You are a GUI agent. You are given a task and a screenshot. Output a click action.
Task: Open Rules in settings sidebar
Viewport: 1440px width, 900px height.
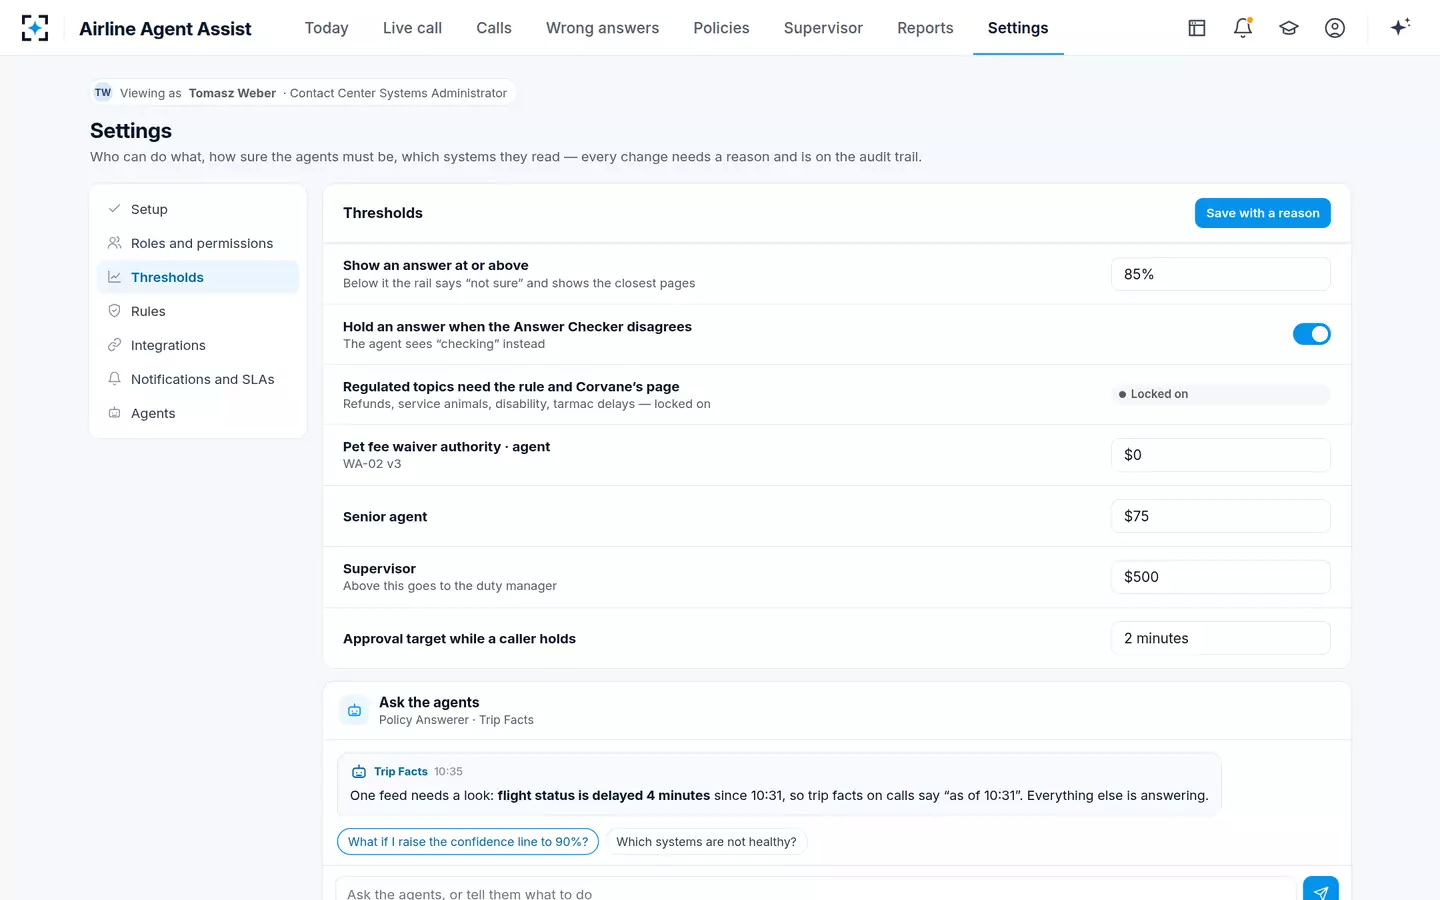[x=198, y=311]
